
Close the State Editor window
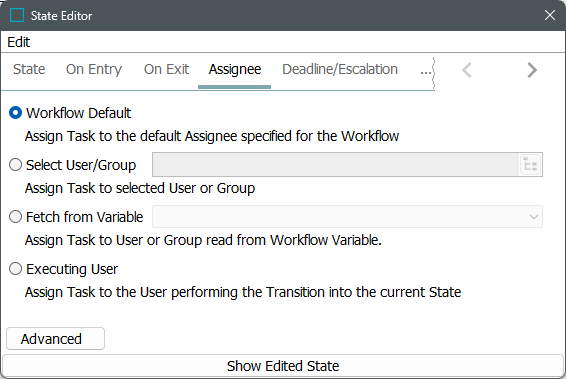pyautogui.click(x=550, y=15)
